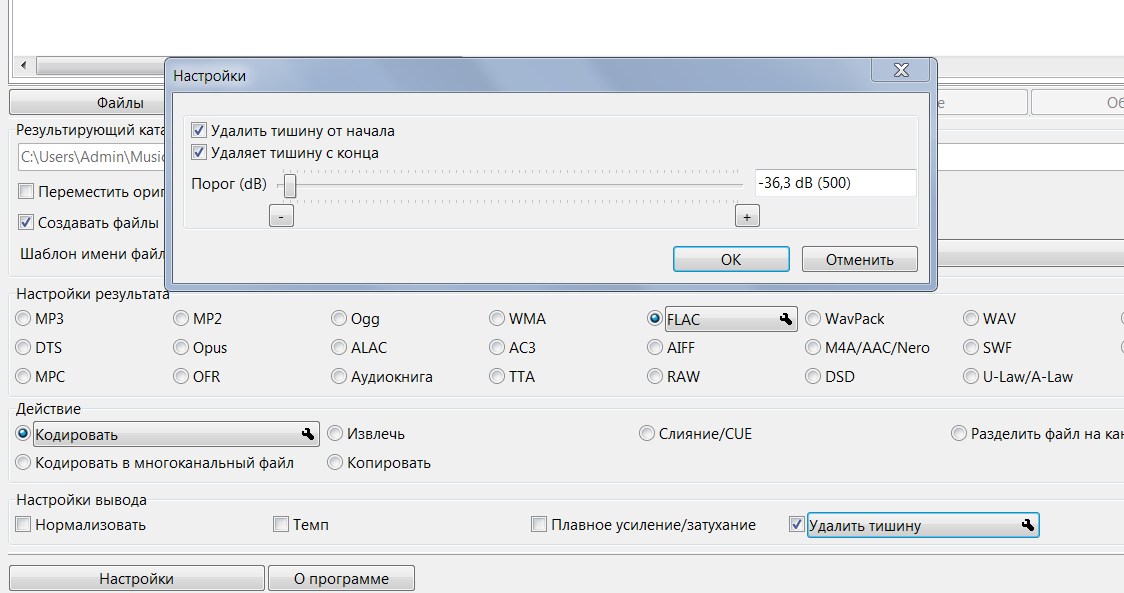The height and width of the screenshot is (593, 1124).
Task: Open FLAC format settings wrench icon
Action: click(x=785, y=319)
